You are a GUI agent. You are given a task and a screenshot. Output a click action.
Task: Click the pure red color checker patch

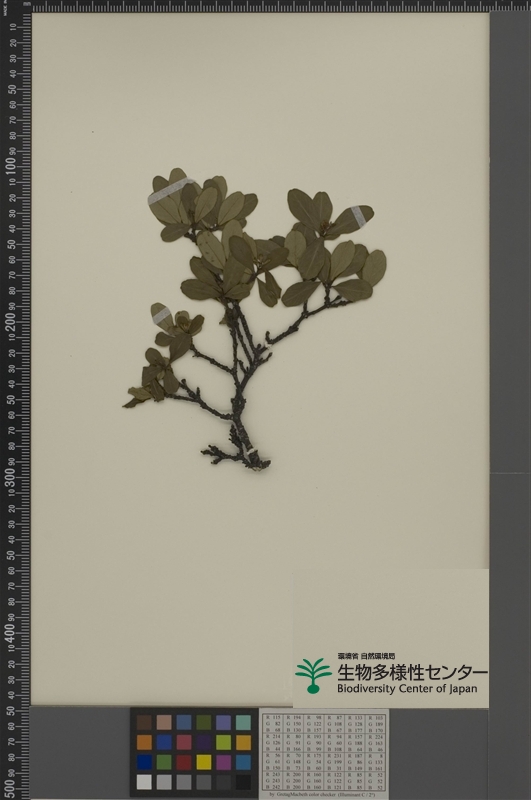(184, 762)
